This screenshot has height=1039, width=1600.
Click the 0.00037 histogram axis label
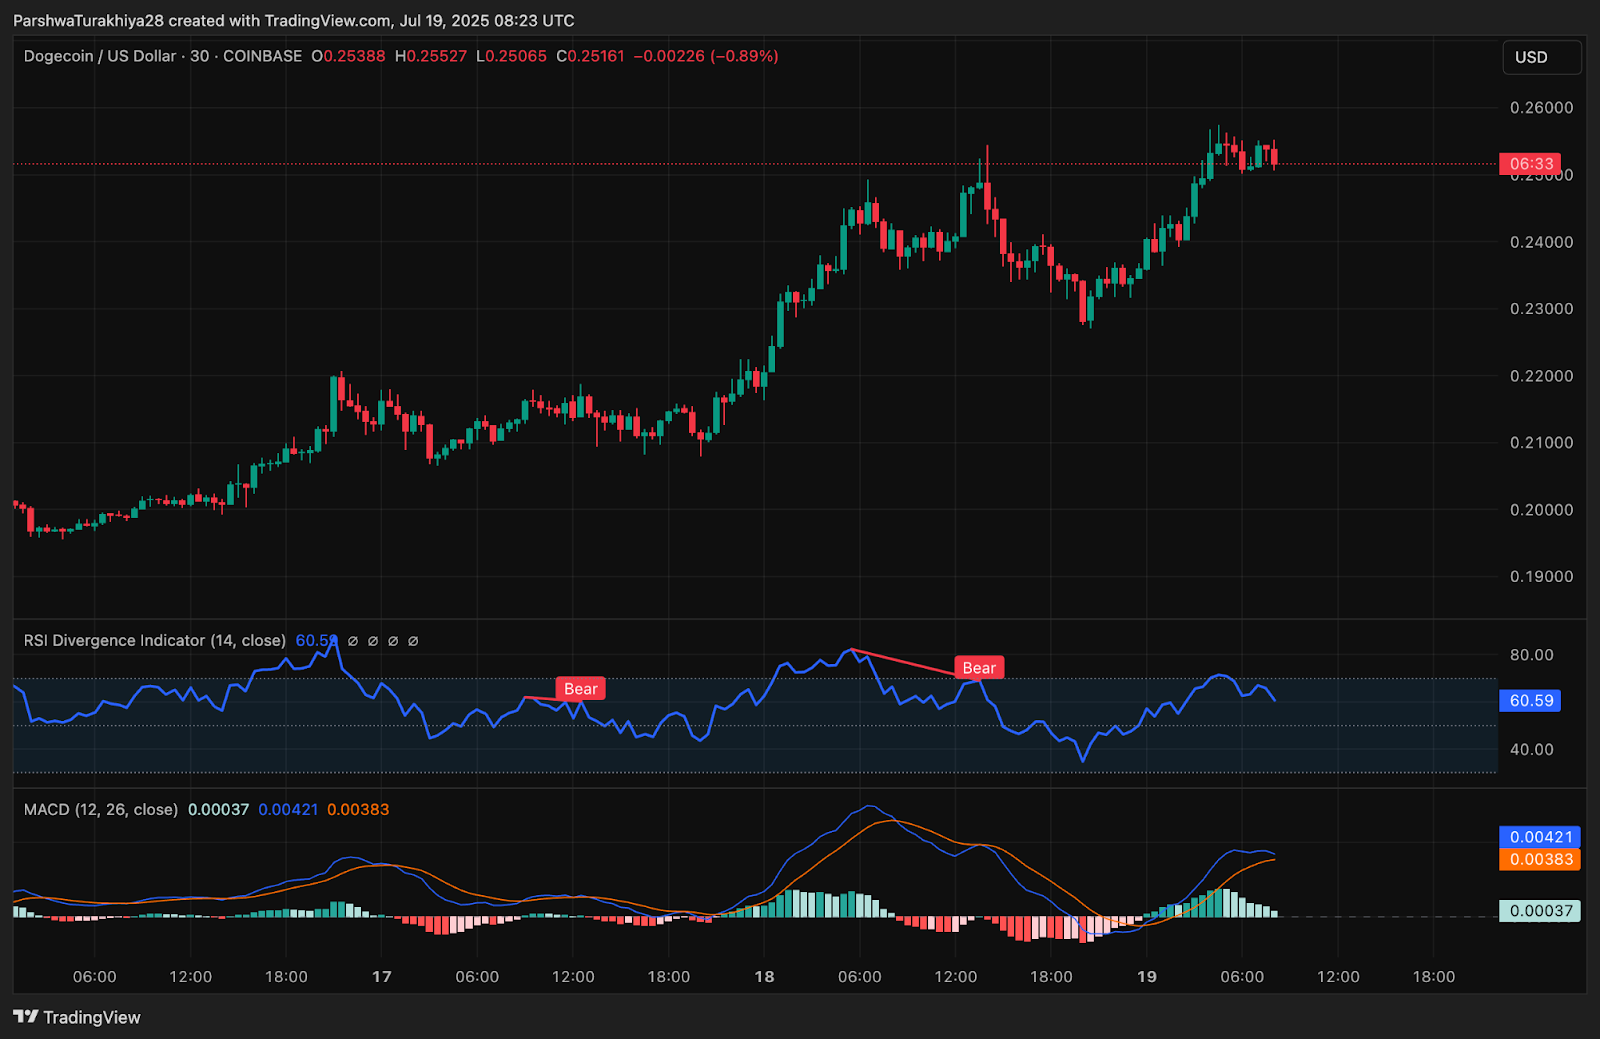click(x=1540, y=911)
